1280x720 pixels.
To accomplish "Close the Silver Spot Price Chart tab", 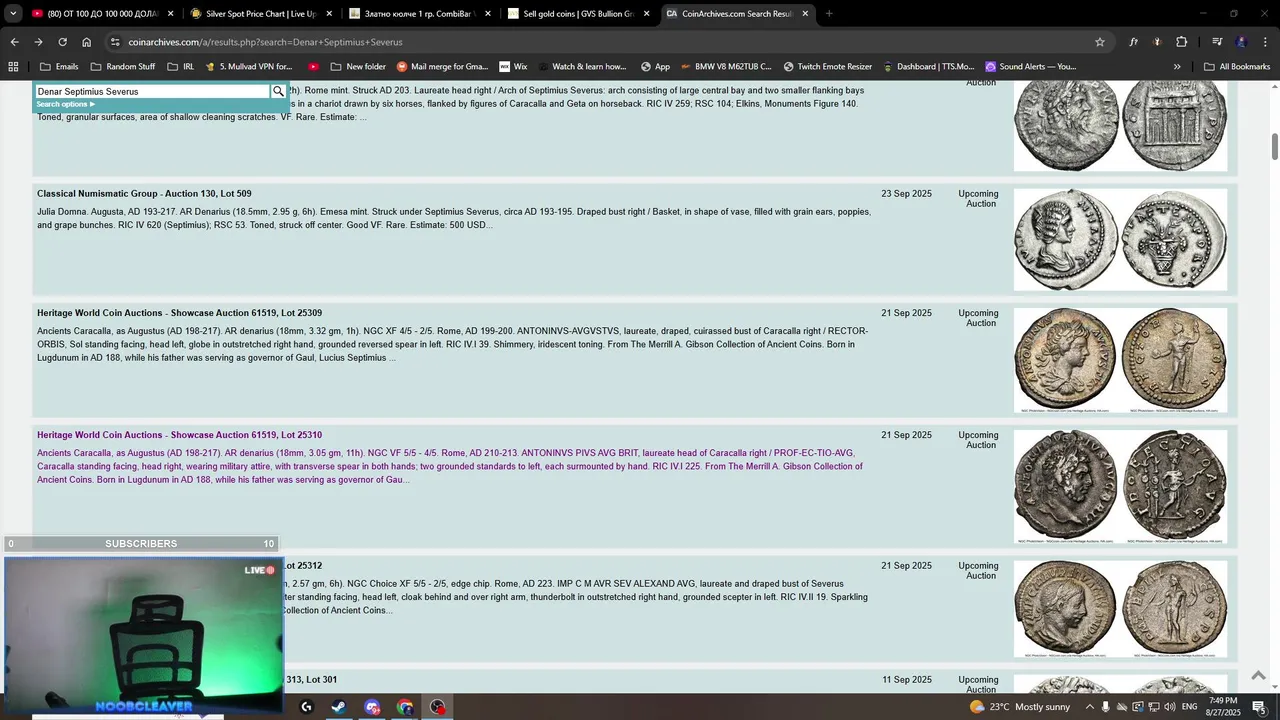I will (x=329, y=14).
